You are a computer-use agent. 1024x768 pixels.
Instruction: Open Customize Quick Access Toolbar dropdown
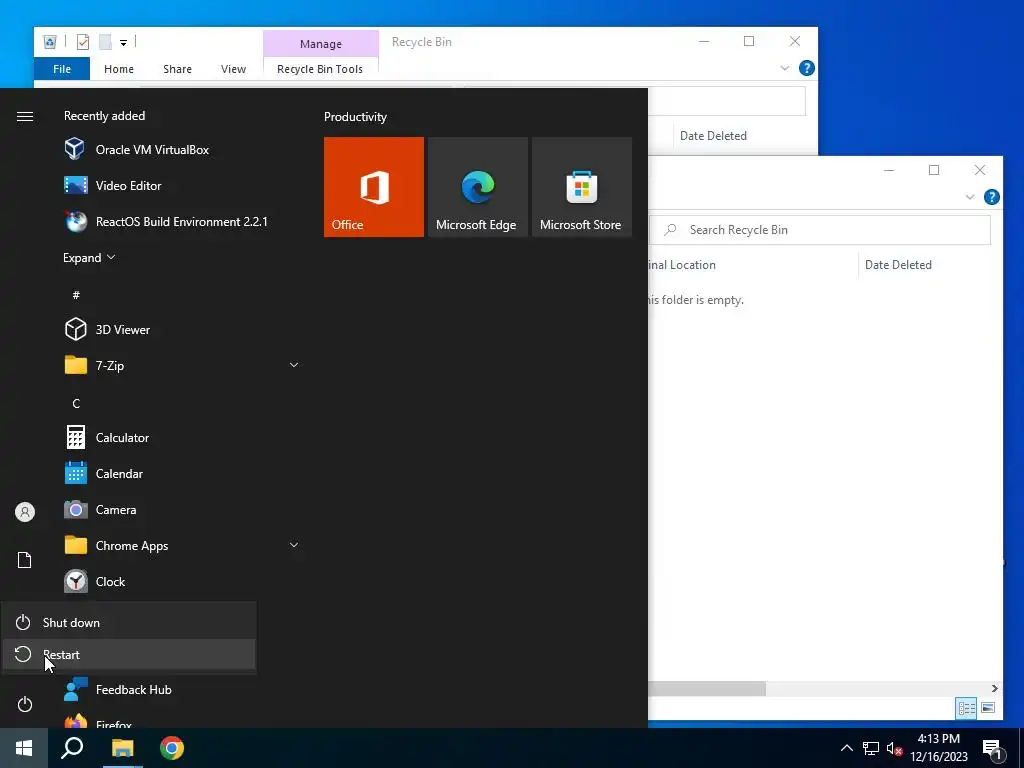(x=123, y=43)
